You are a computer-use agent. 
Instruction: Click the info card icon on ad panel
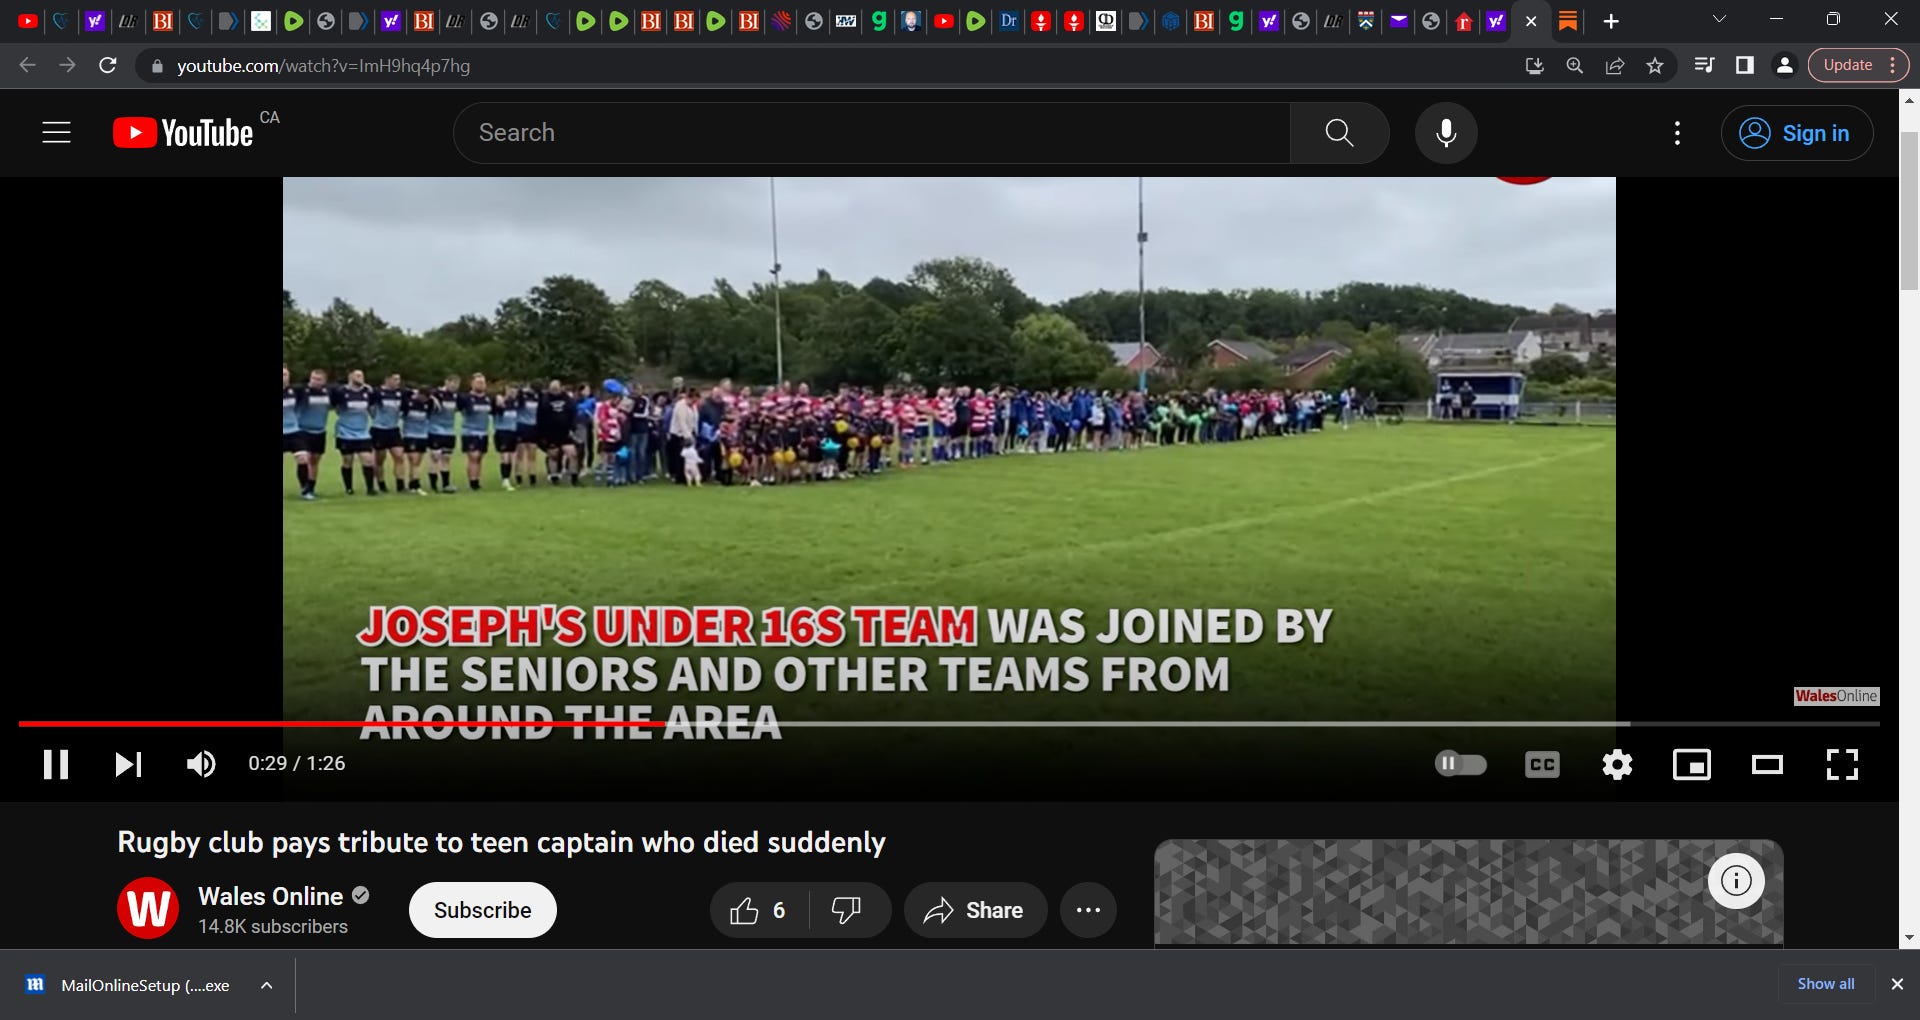coord(1736,881)
